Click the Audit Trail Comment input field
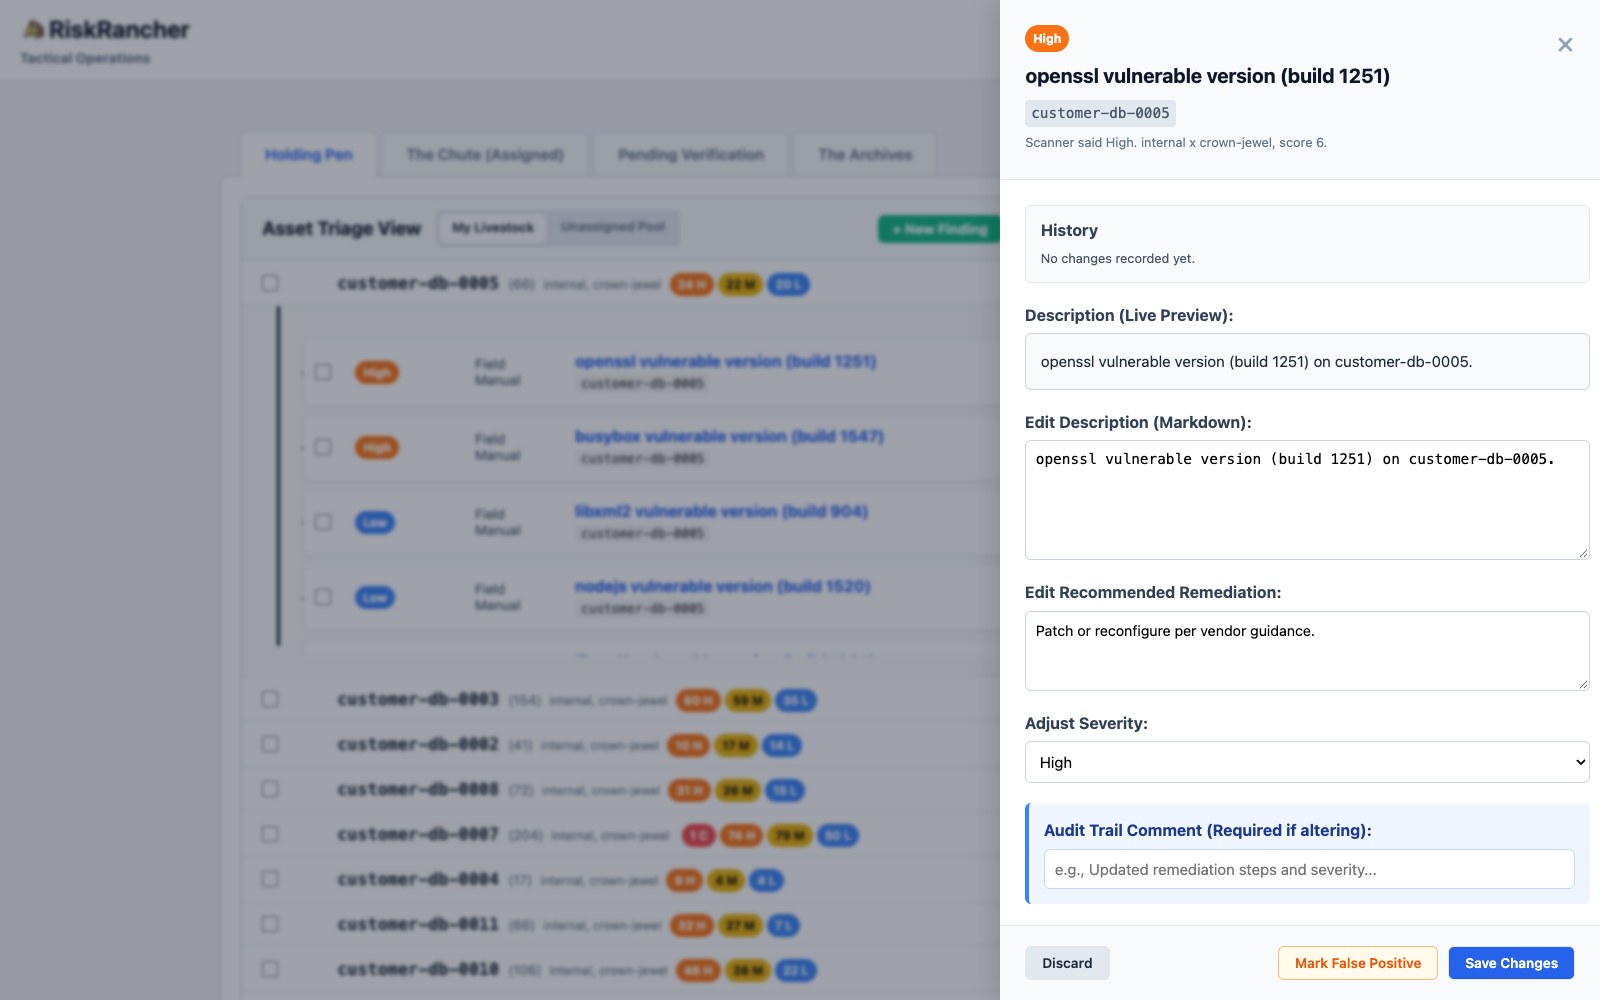 (x=1309, y=869)
